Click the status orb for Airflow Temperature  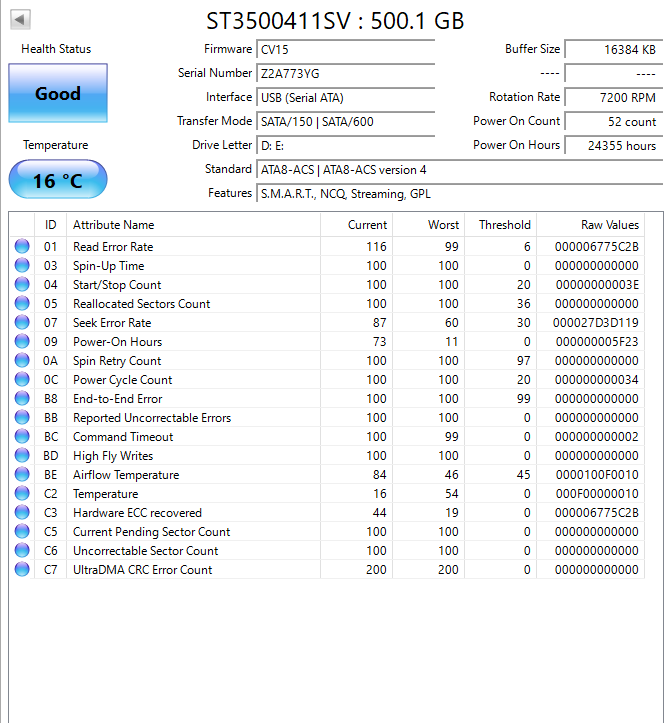22,474
